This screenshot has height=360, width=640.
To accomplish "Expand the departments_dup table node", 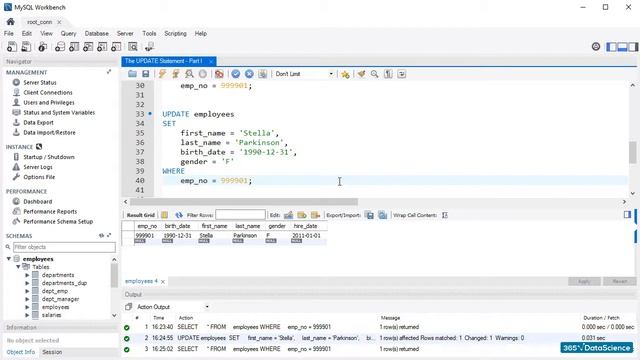I will (27, 283).
